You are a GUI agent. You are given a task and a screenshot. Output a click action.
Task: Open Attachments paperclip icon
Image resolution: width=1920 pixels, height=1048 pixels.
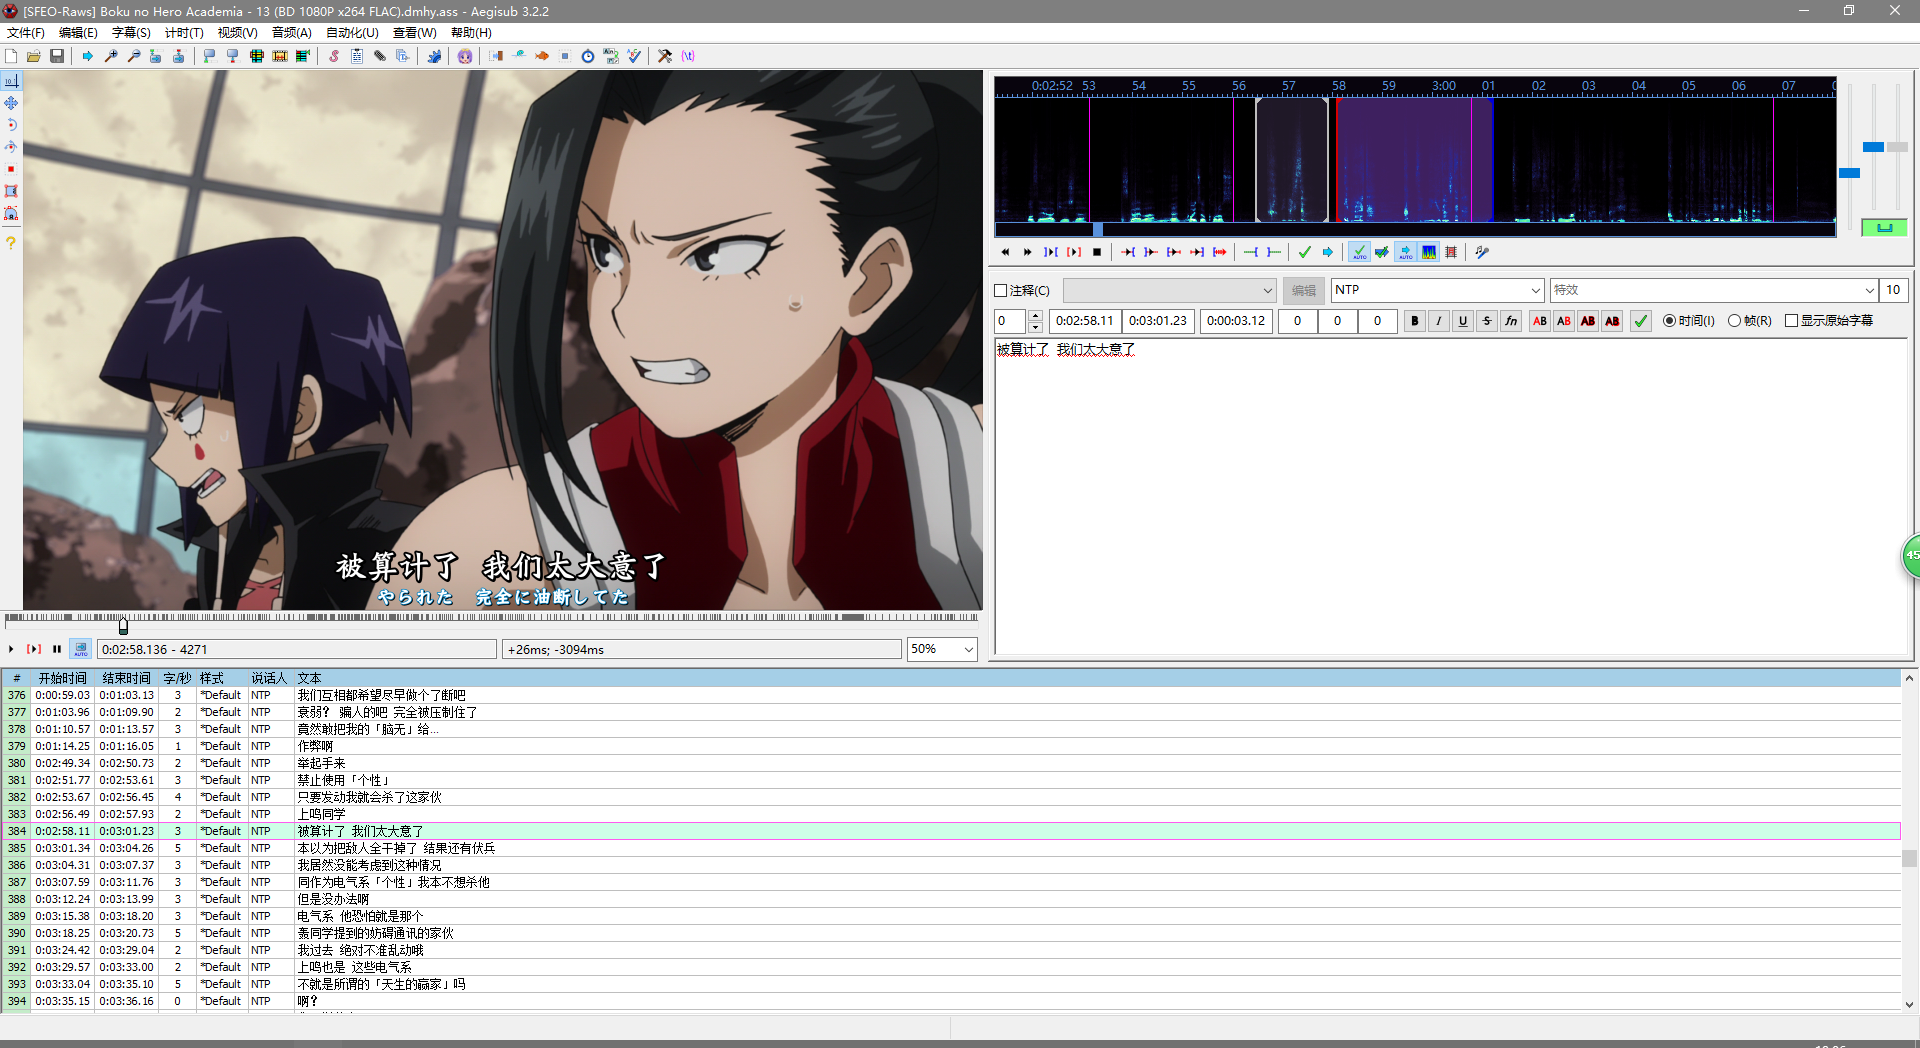click(x=380, y=56)
